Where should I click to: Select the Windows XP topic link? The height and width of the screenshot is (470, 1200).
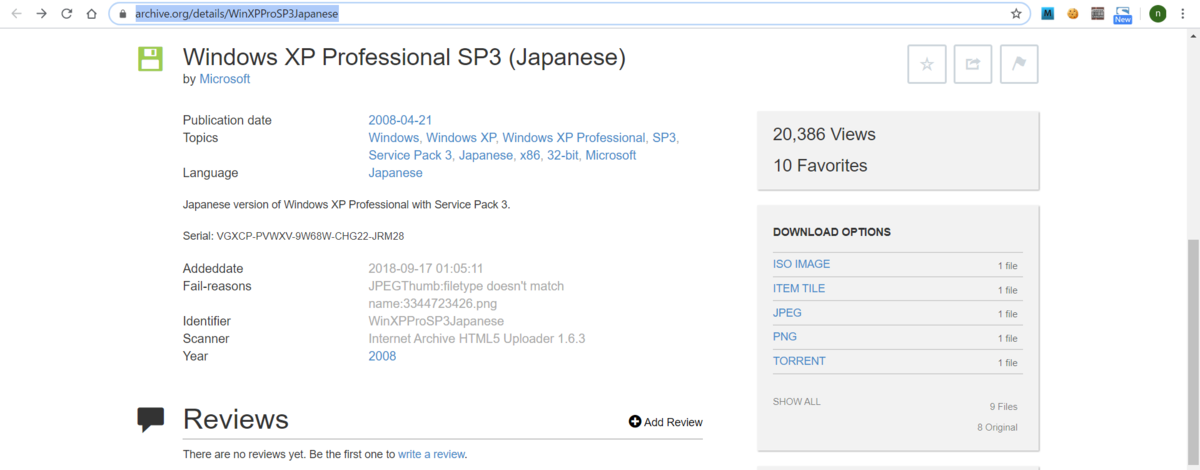(461, 138)
